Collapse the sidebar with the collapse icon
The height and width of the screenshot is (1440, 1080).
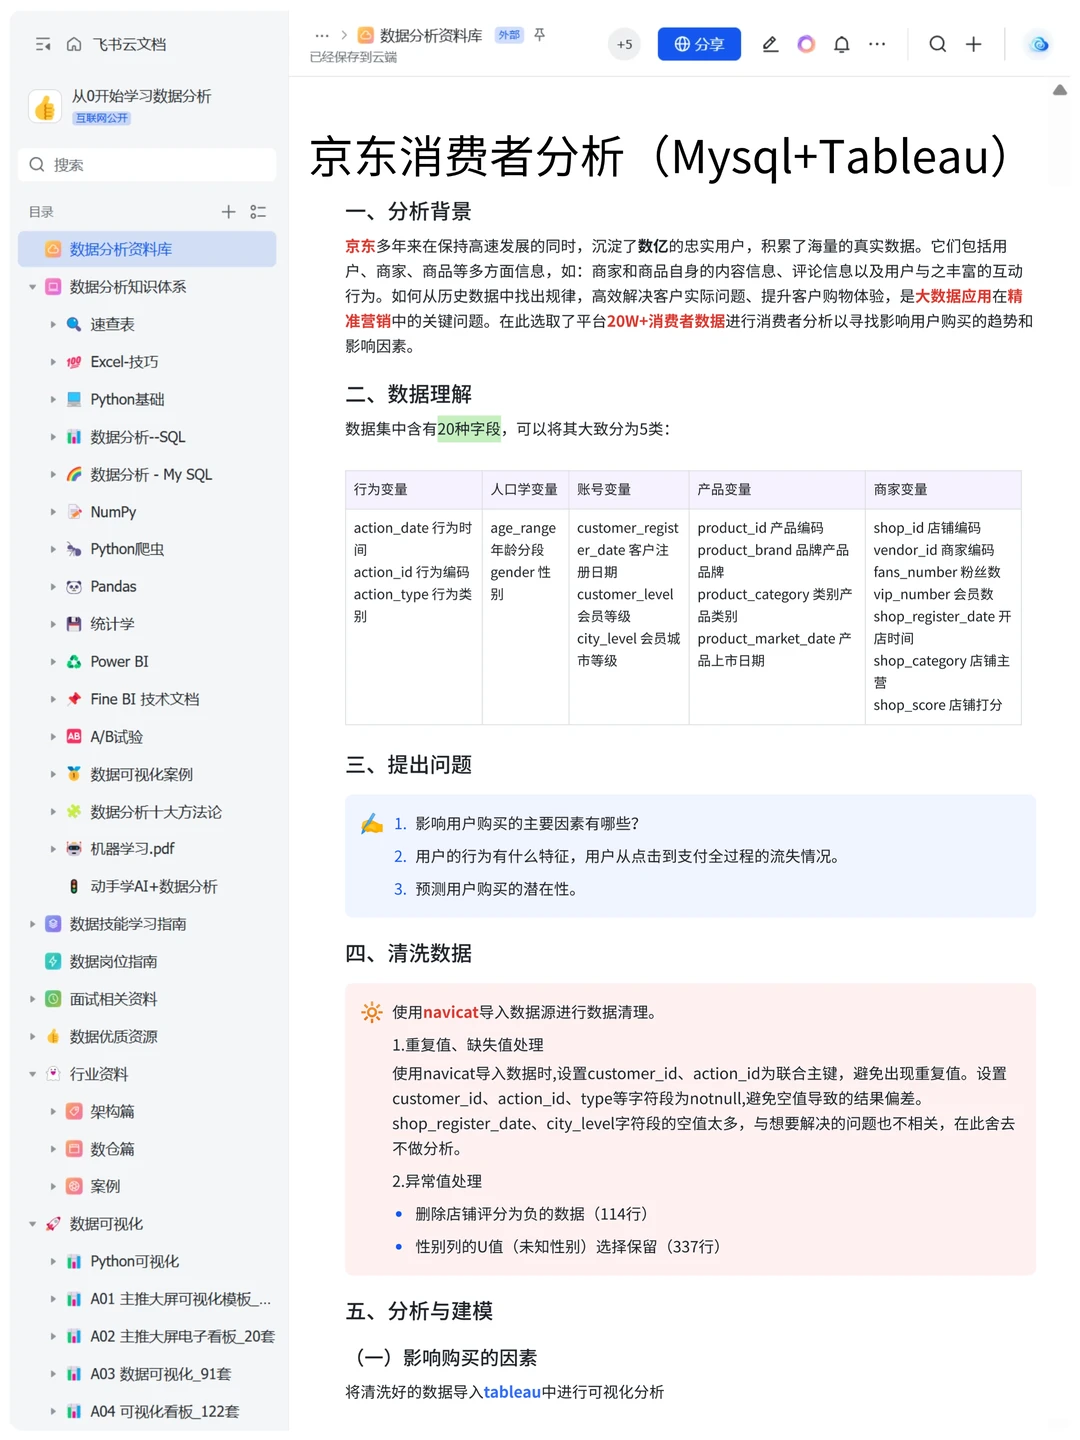pos(42,44)
